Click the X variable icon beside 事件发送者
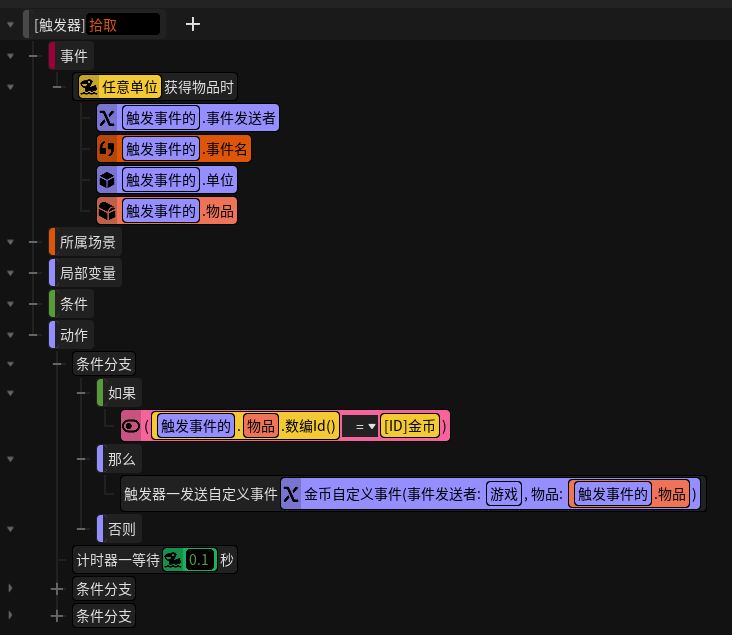 (107, 118)
